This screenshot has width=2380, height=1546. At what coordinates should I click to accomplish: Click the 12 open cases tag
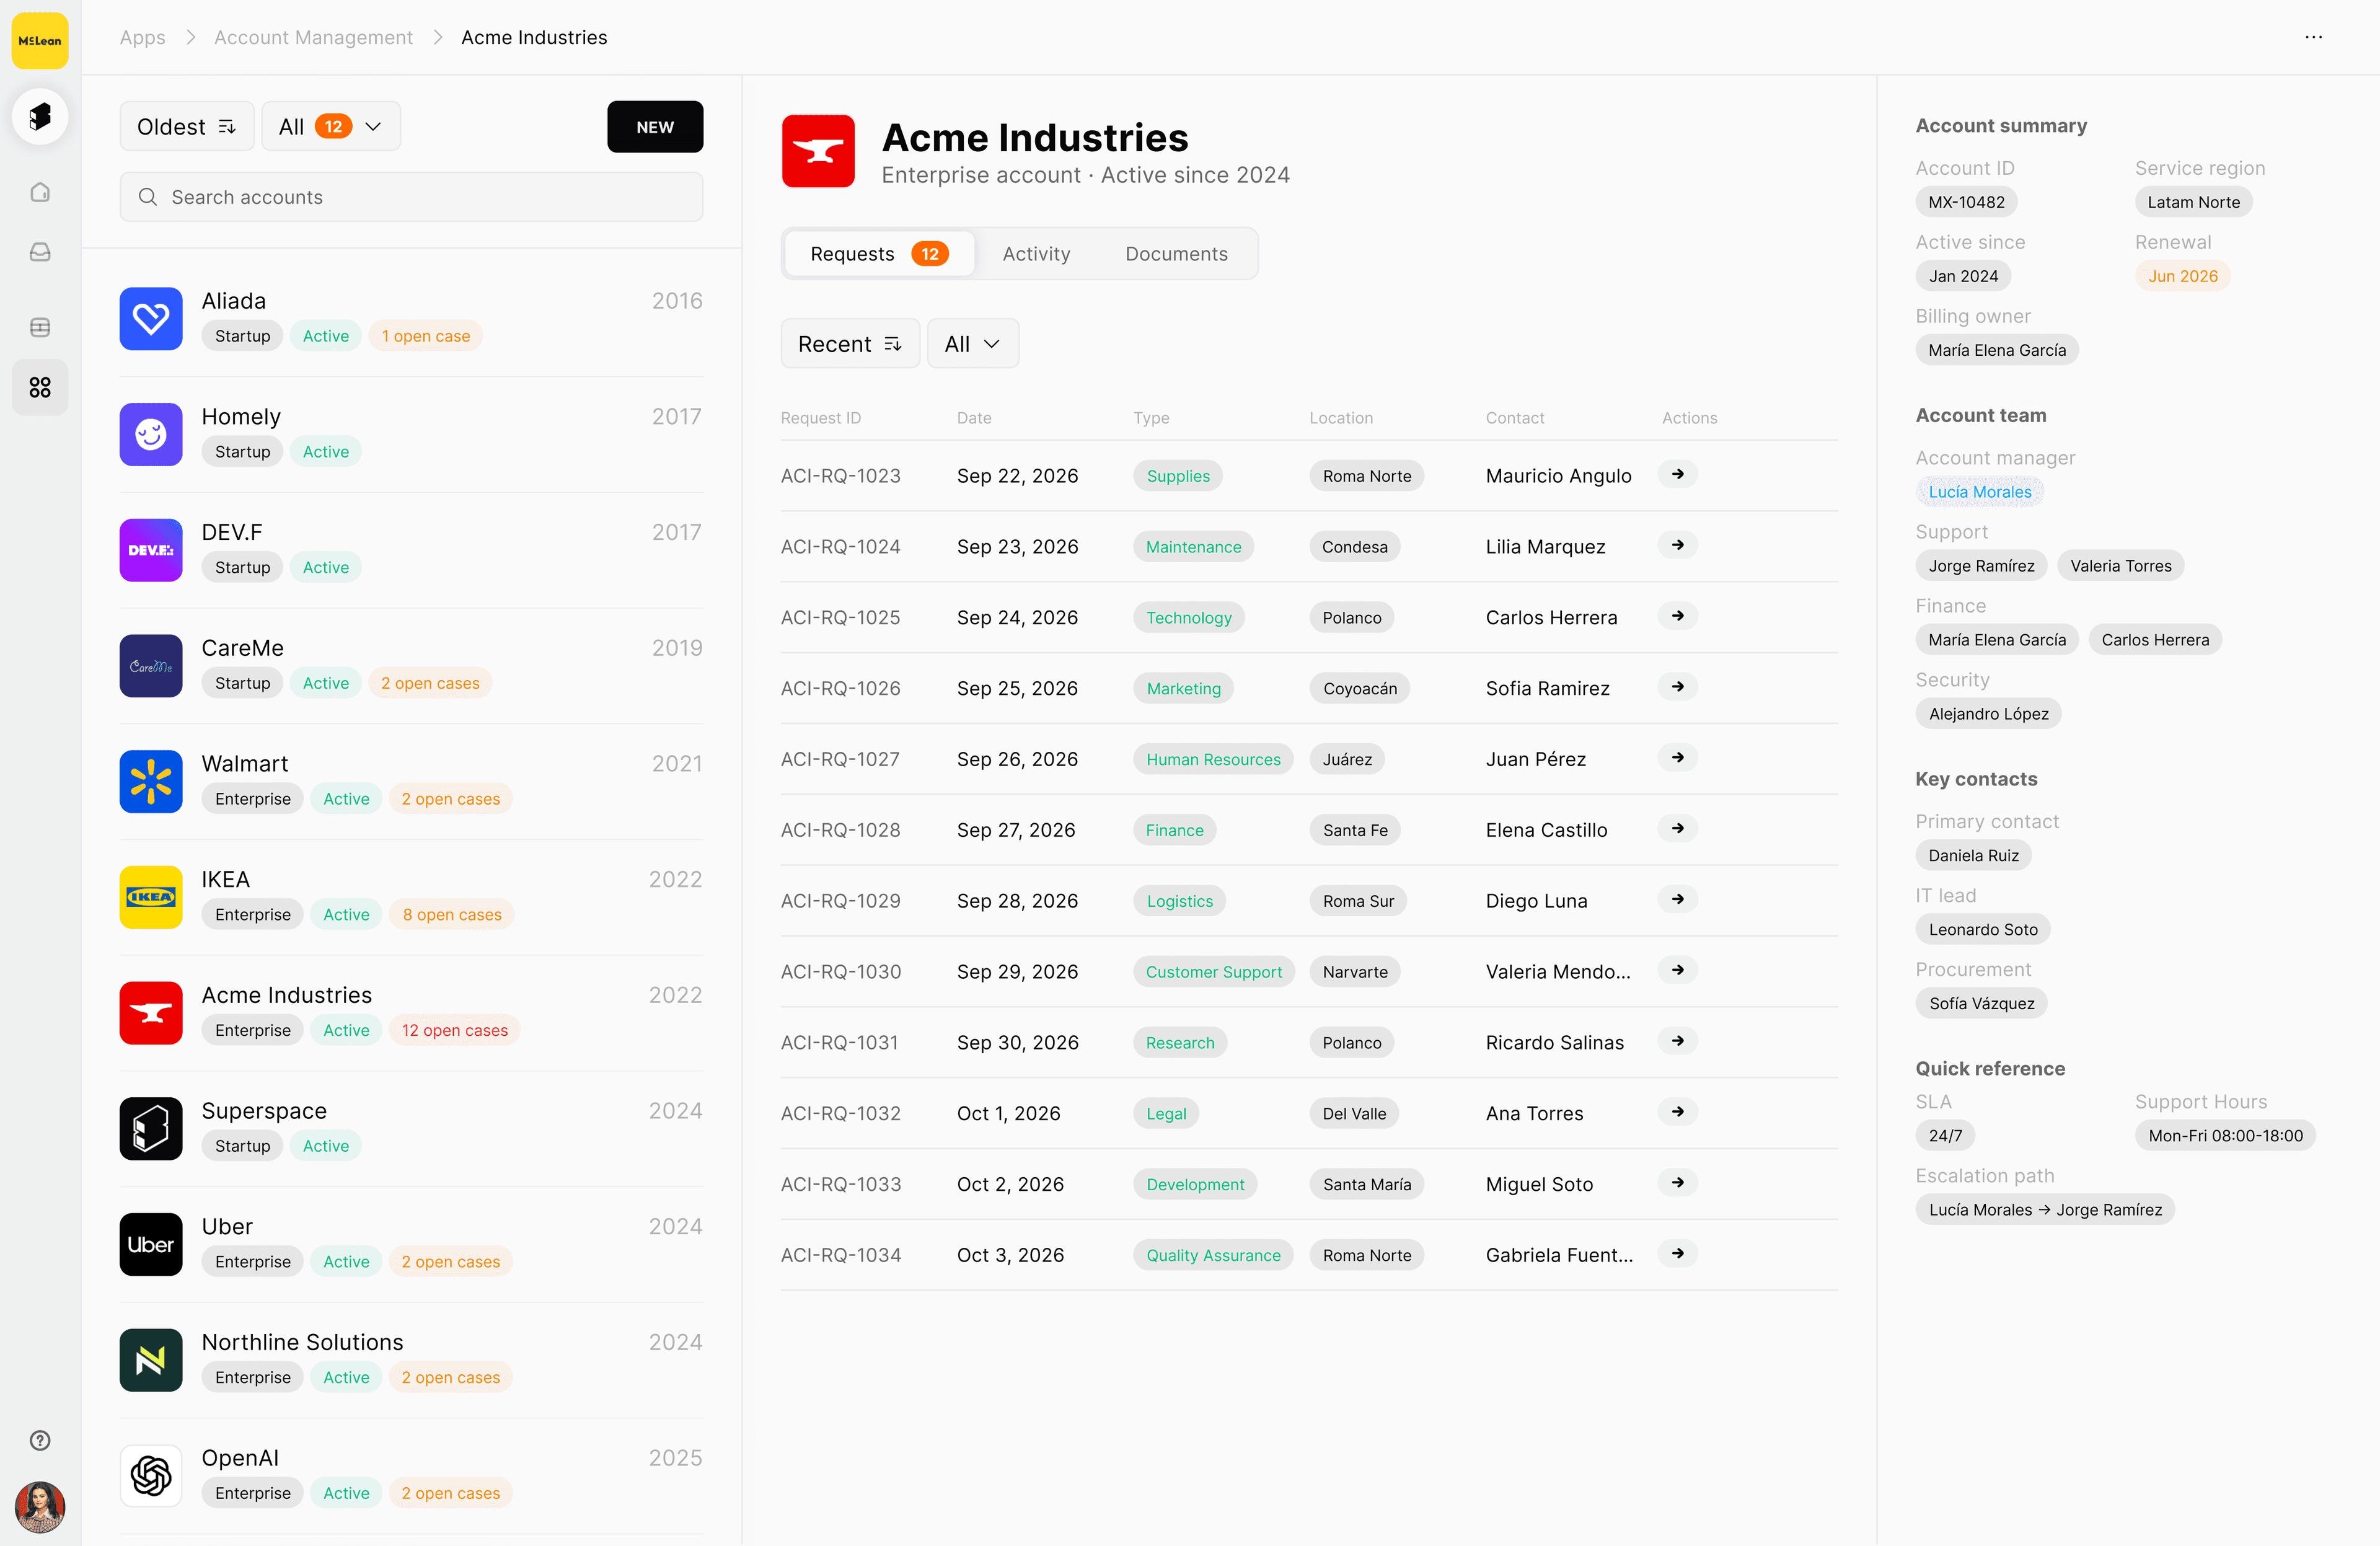pyautogui.click(x=454, y=1030)
